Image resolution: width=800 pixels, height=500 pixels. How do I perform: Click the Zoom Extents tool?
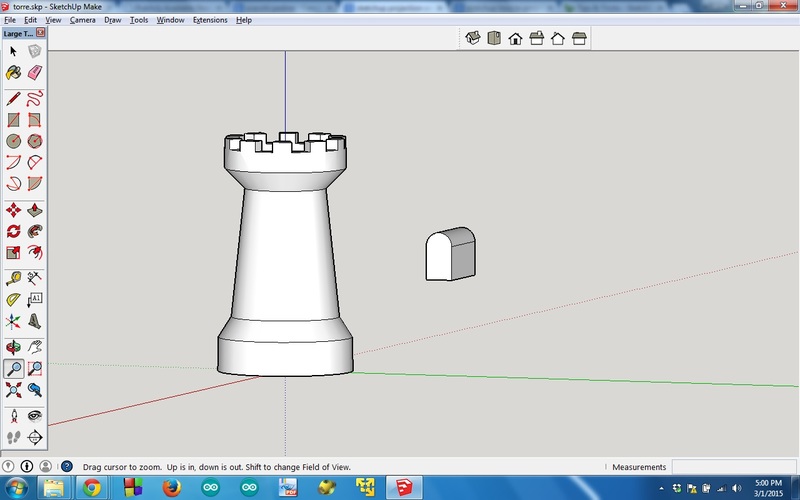13,390
